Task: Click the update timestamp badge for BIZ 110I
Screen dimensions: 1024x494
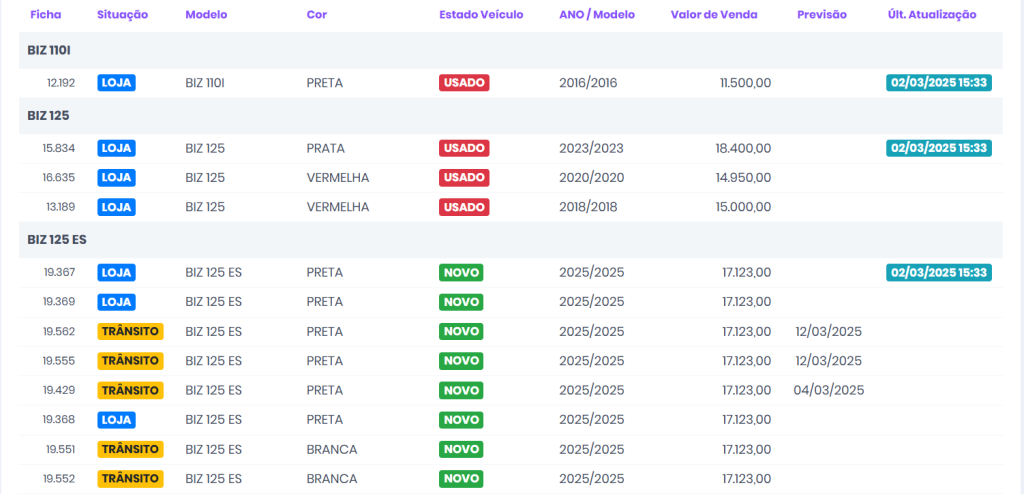Action: click(x=938, y=83)
